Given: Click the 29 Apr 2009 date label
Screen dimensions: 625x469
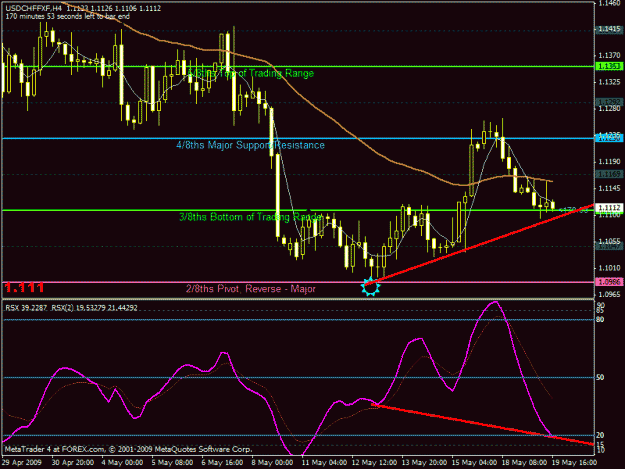Looking at the screenshot, I should [x=21, y=463].
